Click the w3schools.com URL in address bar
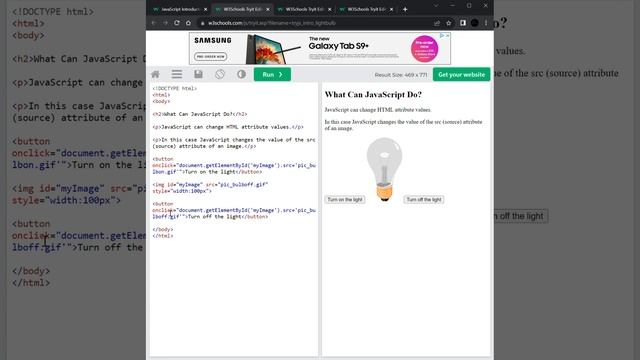640x360 pixels. pyautogui.click(x=272, y=23)
